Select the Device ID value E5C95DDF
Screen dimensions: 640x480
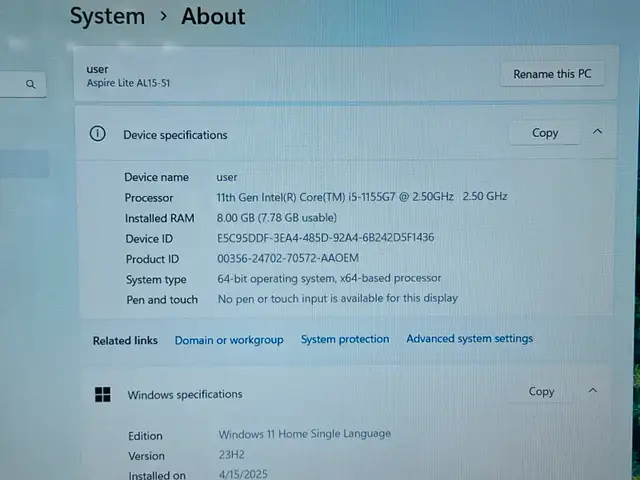[325, 238]
